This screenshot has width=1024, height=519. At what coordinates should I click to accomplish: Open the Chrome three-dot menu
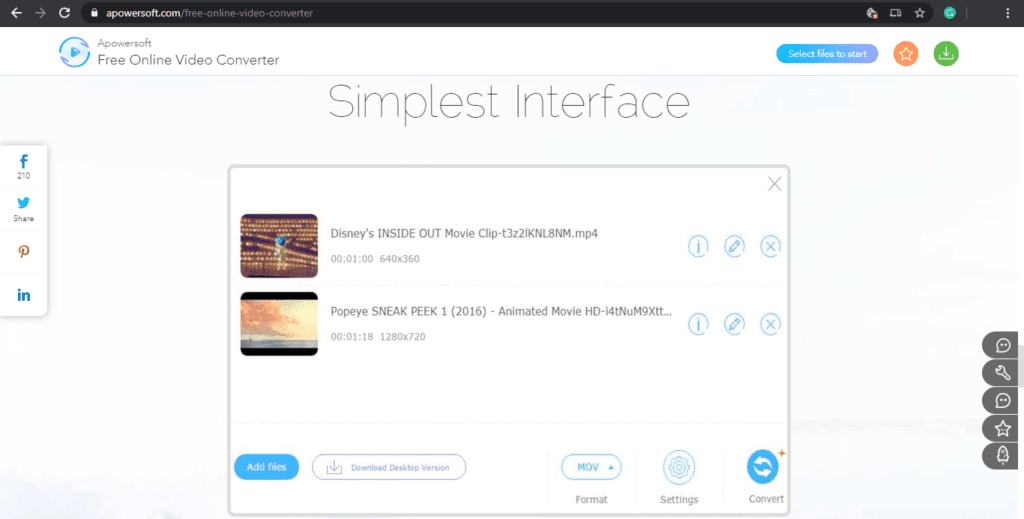pyautogui.click(x=1008, y=12)
